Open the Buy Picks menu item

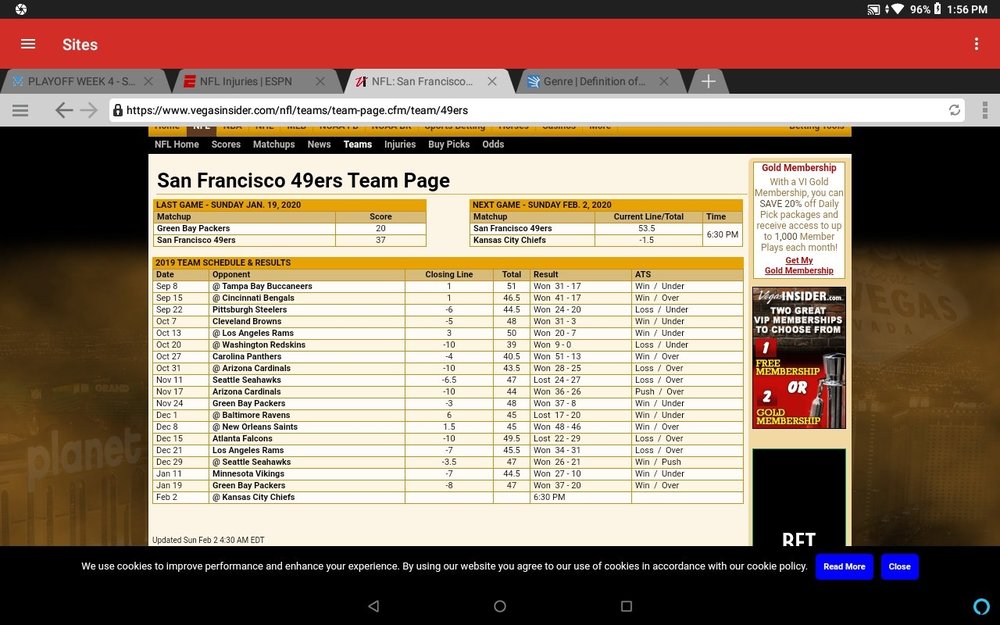pos(449,144)
